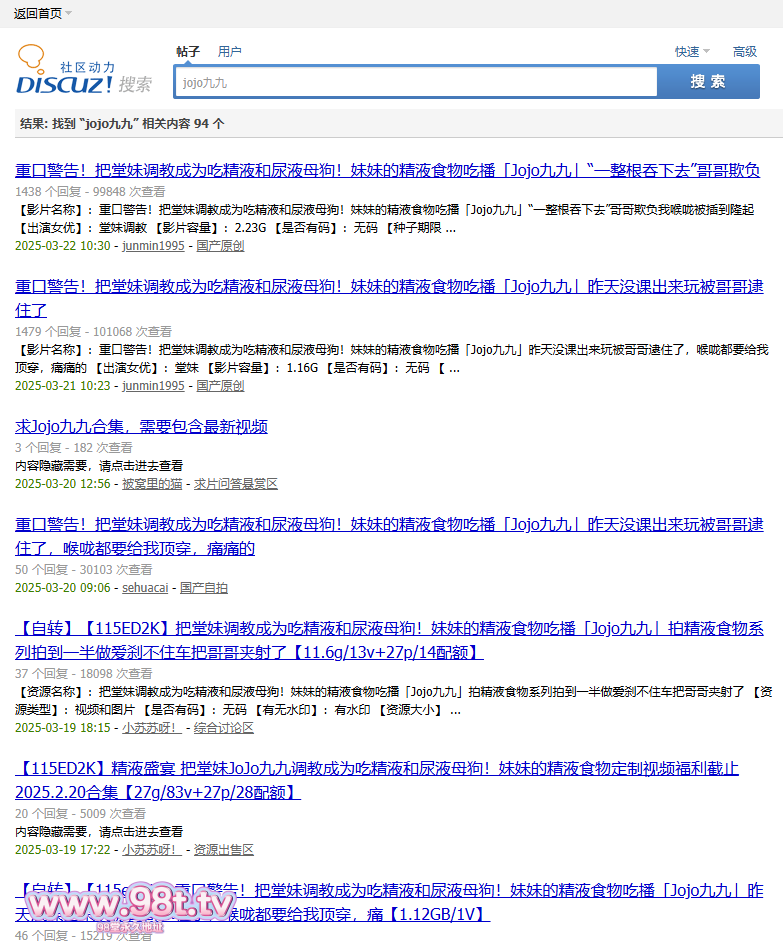Switch to the 帖子 search tab
The height and width of the screenshot is (942, 783).
pyautogui.click(x=188, y=52)
